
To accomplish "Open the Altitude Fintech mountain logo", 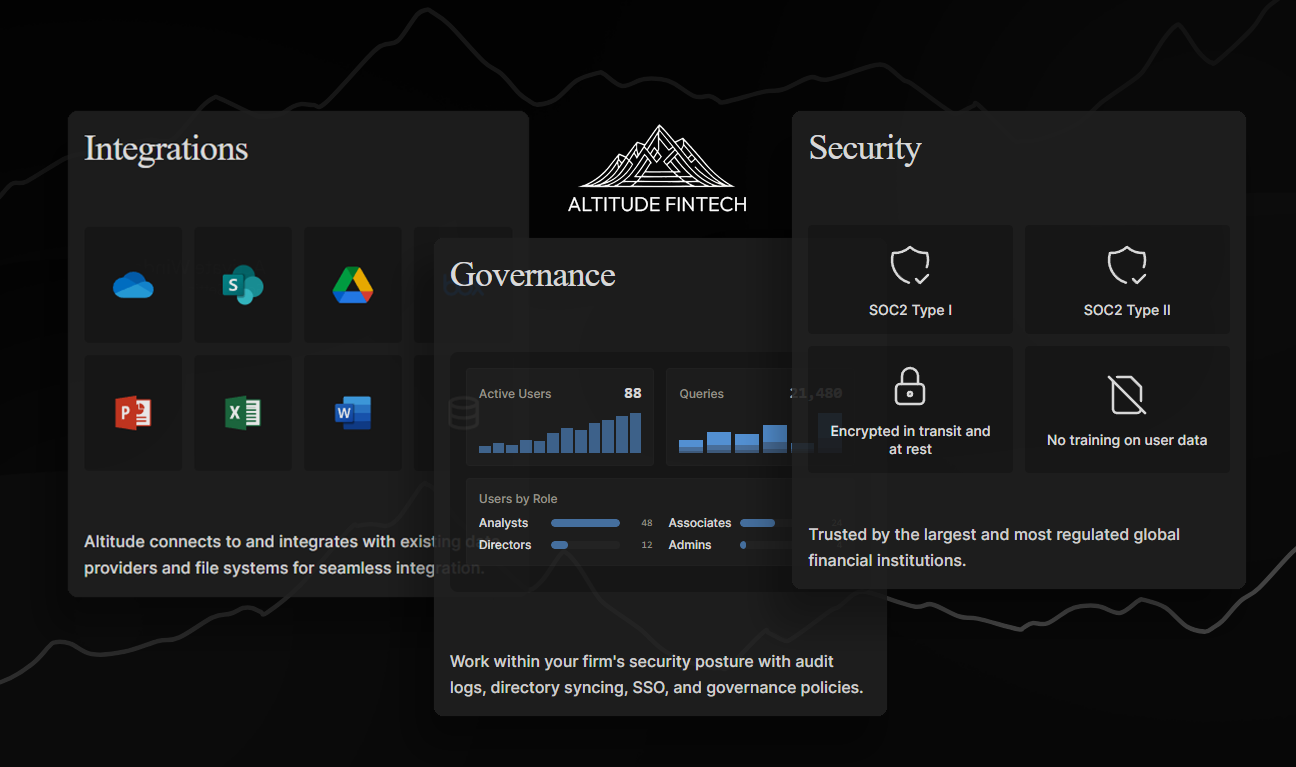I will pos(657,158).
